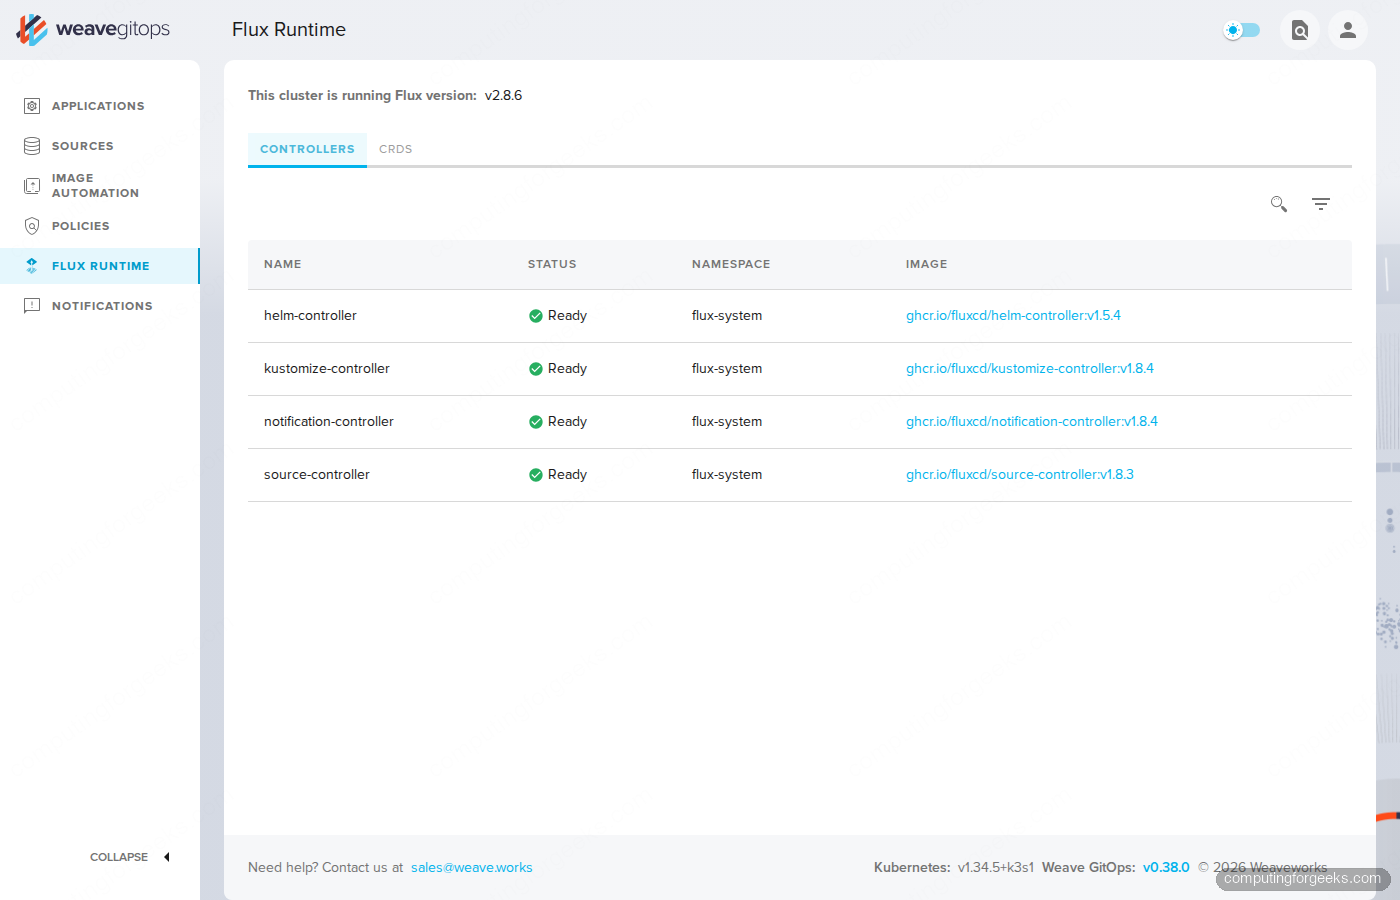Open the table filter icon

point(1321,204)
